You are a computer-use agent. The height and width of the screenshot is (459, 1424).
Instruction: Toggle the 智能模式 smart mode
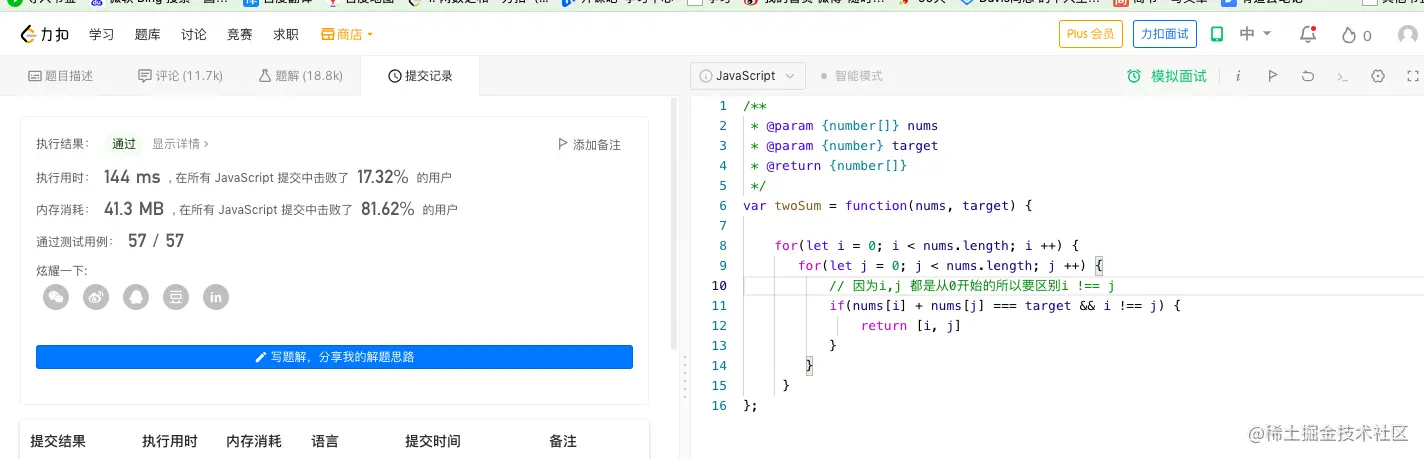850,76
